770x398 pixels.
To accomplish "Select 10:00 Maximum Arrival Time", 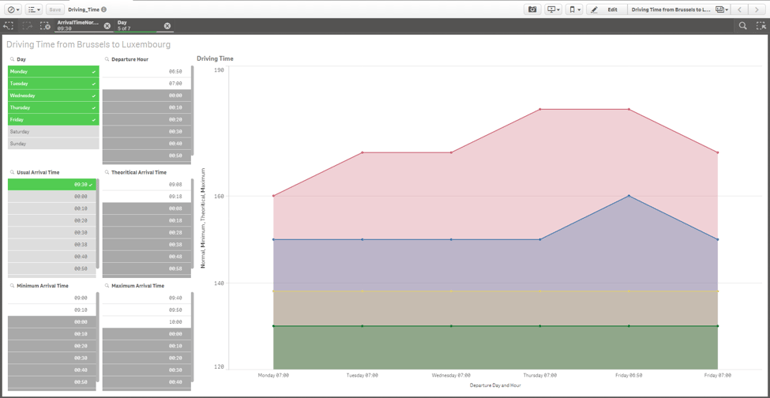I will tap(146, 322).
